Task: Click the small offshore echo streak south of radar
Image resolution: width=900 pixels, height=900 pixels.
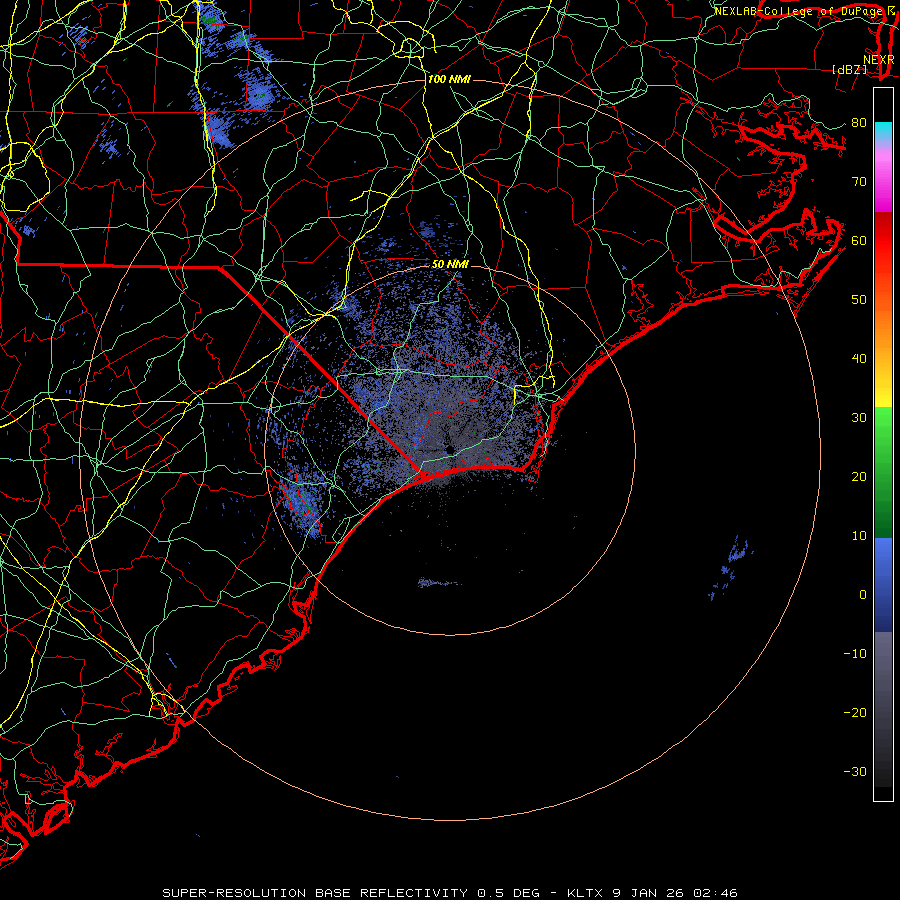Action: click(x=439, y=583)
